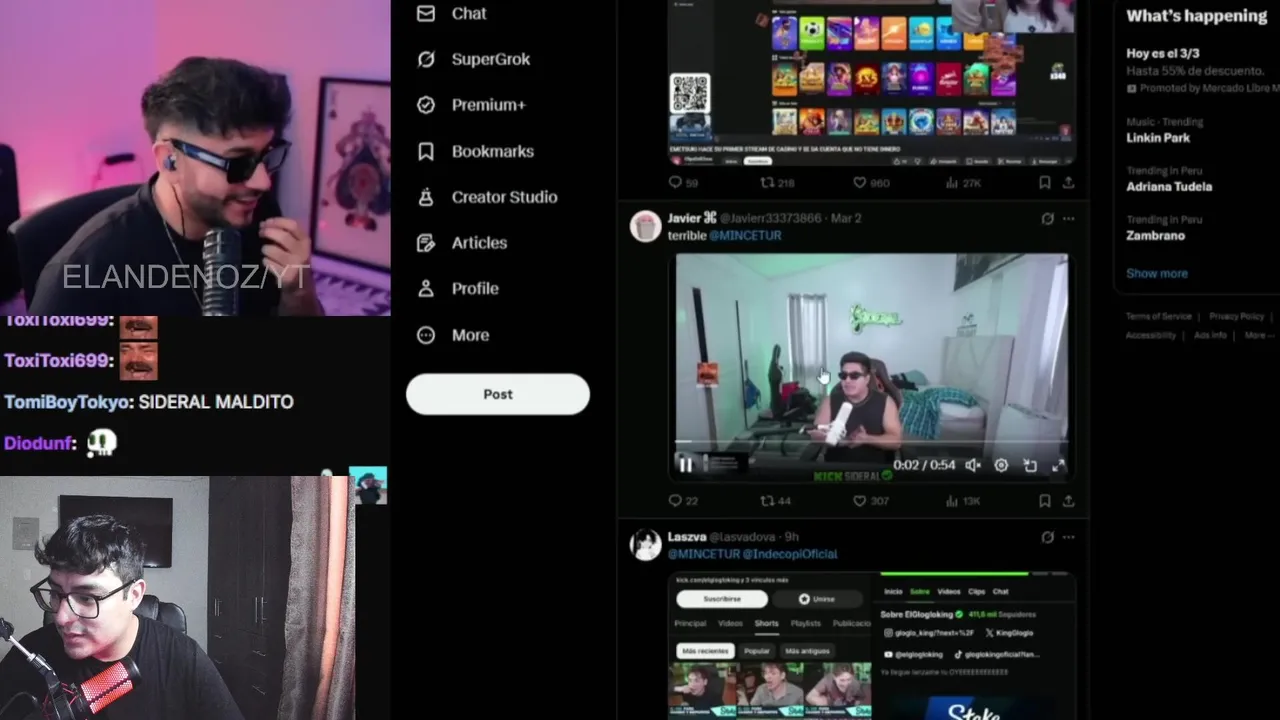Reply to Javier's tweet with 22 comments
The image size is (1280, 720).
coord(684,501)
